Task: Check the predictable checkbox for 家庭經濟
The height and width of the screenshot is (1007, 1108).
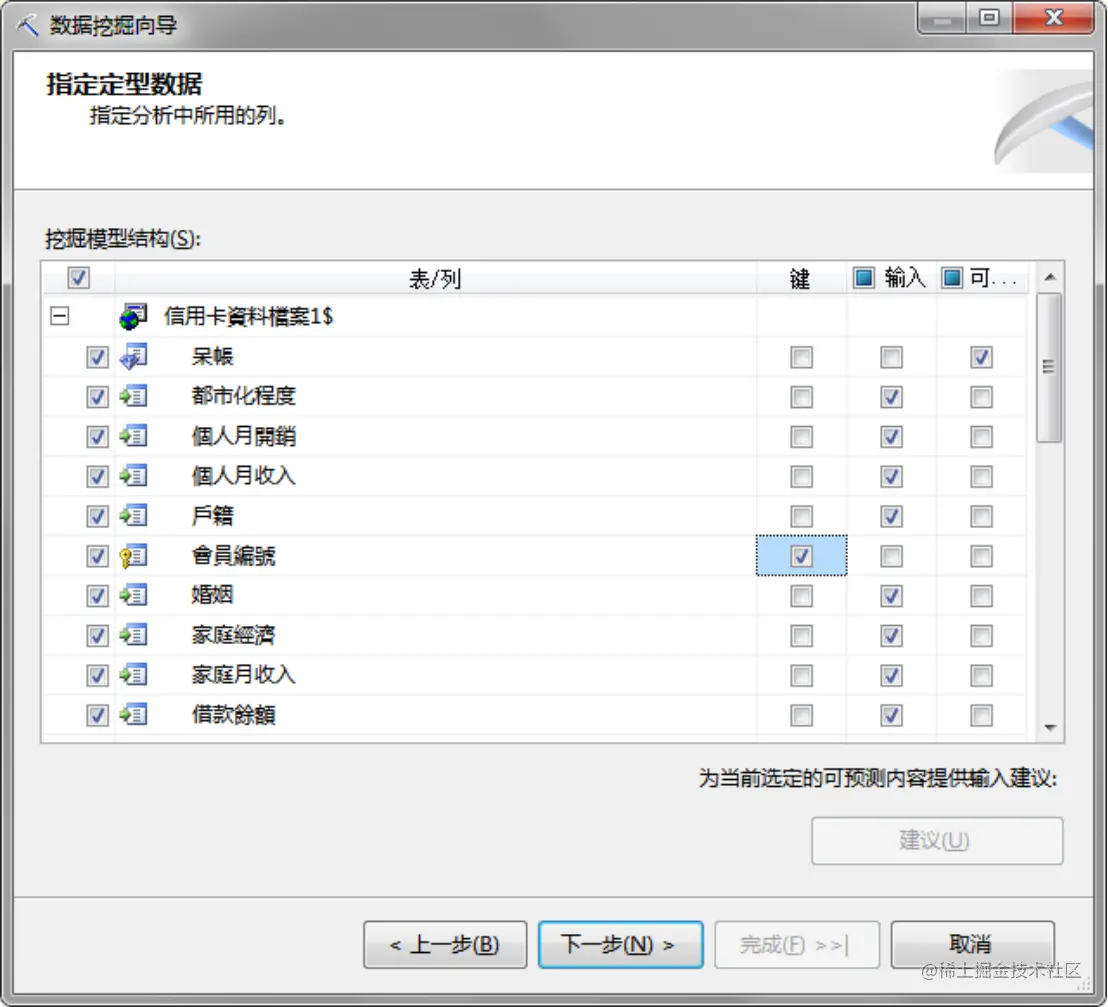Action: tap(981, 635)
